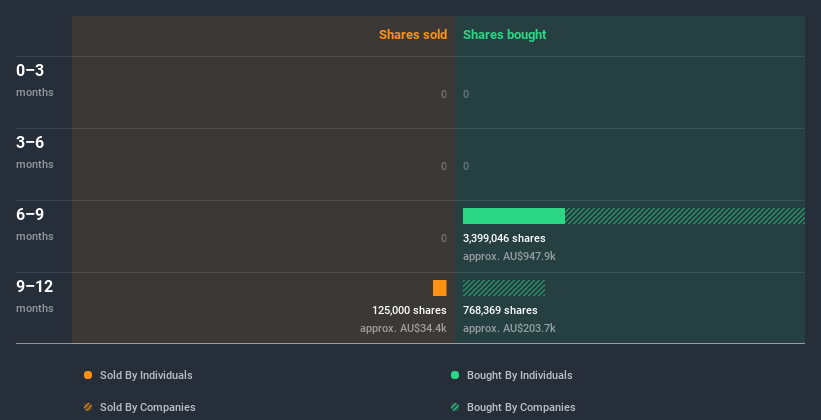
Task: Click the orange sold bar in 9–12 months row
Action: [x=440, y=288]
